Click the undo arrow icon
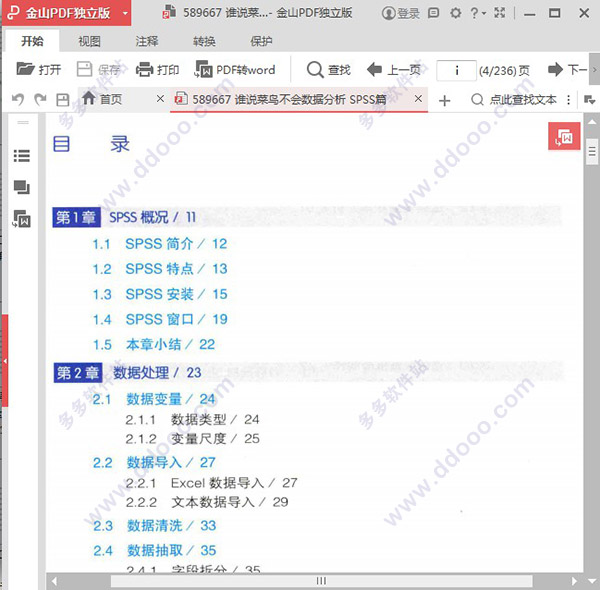The width and height of the screenshot is (600, 590). tap(18, 99)
